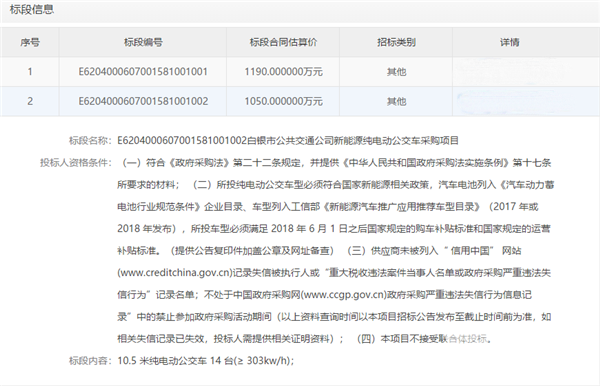The height and width of the screenshot is (386, 600).
Task: Select 其他 category in second row
Action: [396, 101]
